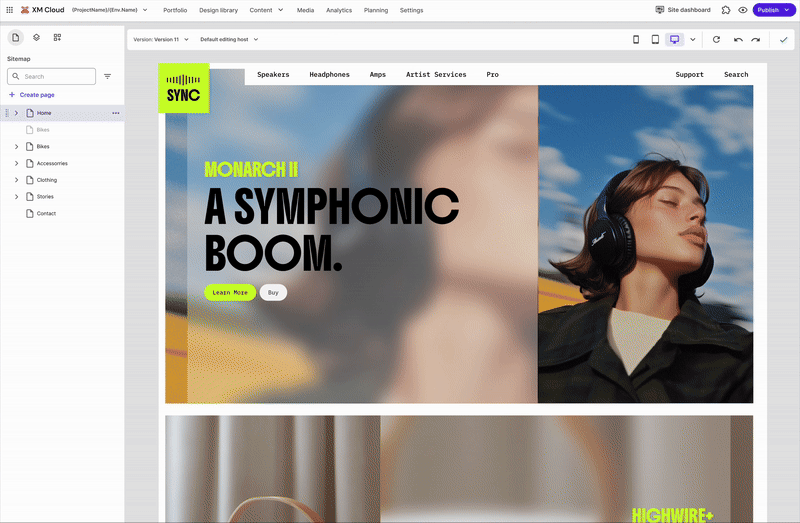The width and height of the screenshot is (800, 523).
Task: Select the Clothing page item
Action: (46, 180)
